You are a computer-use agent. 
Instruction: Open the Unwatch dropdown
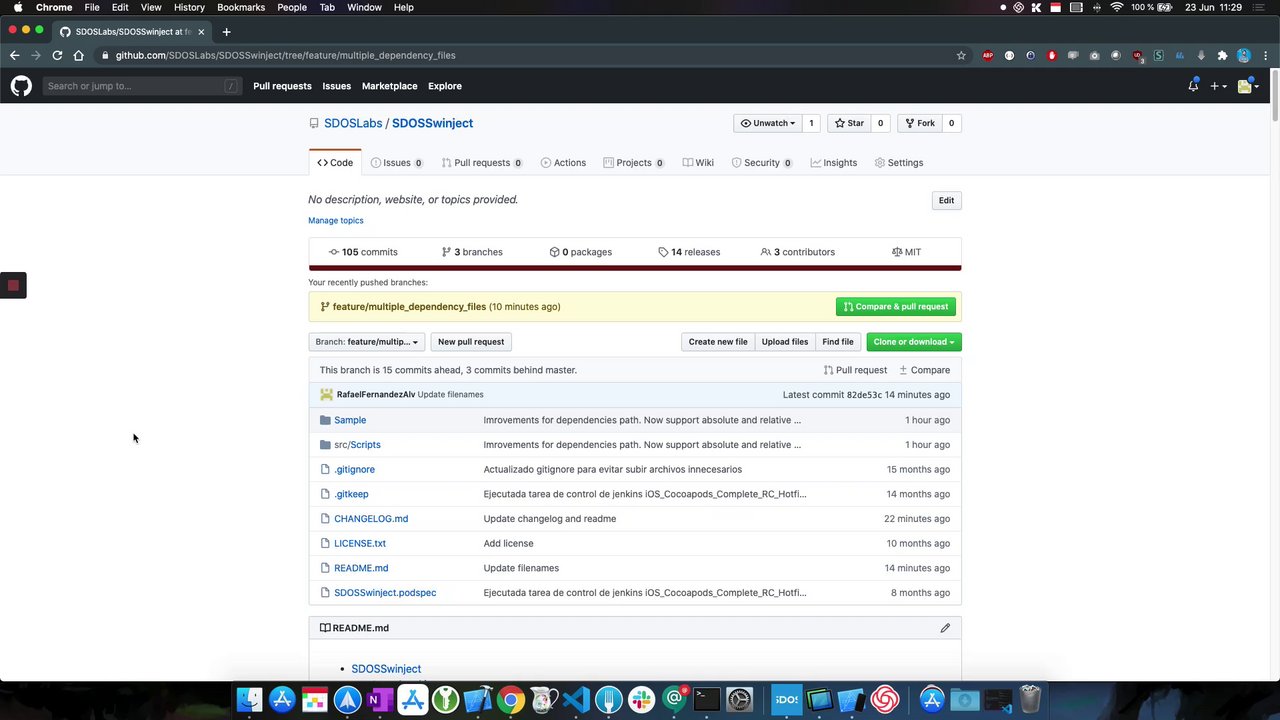coord(768,124)
